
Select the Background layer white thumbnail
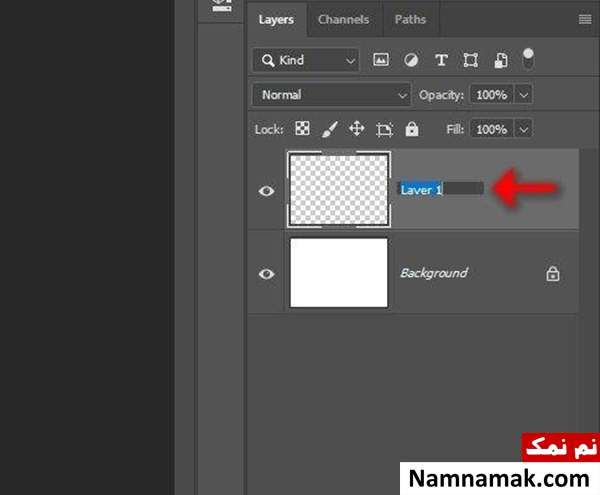[x=339, y=273]
